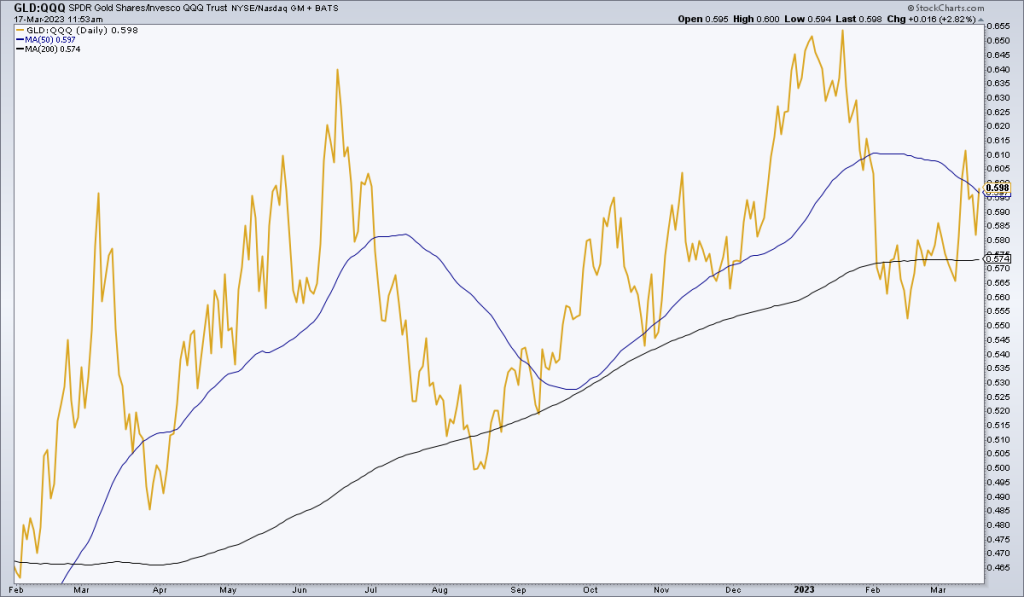The height and width of the screenshot is (597, 1024).
Task: Click the 0.465 price axis label
Action: (1000, 568)
